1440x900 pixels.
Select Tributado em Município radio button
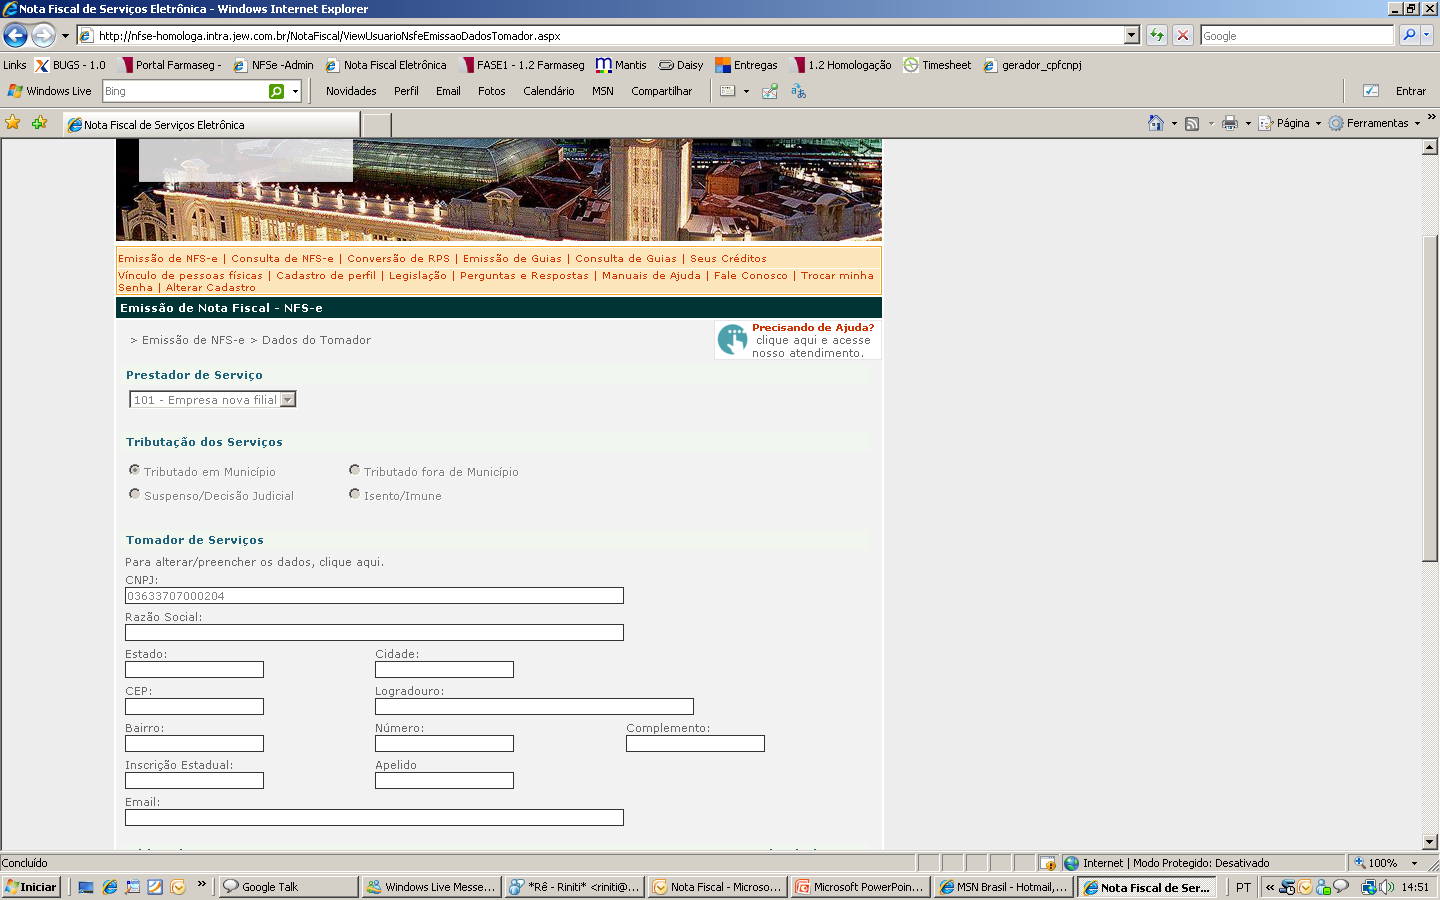pyautogui.click(x=134, y=470)
